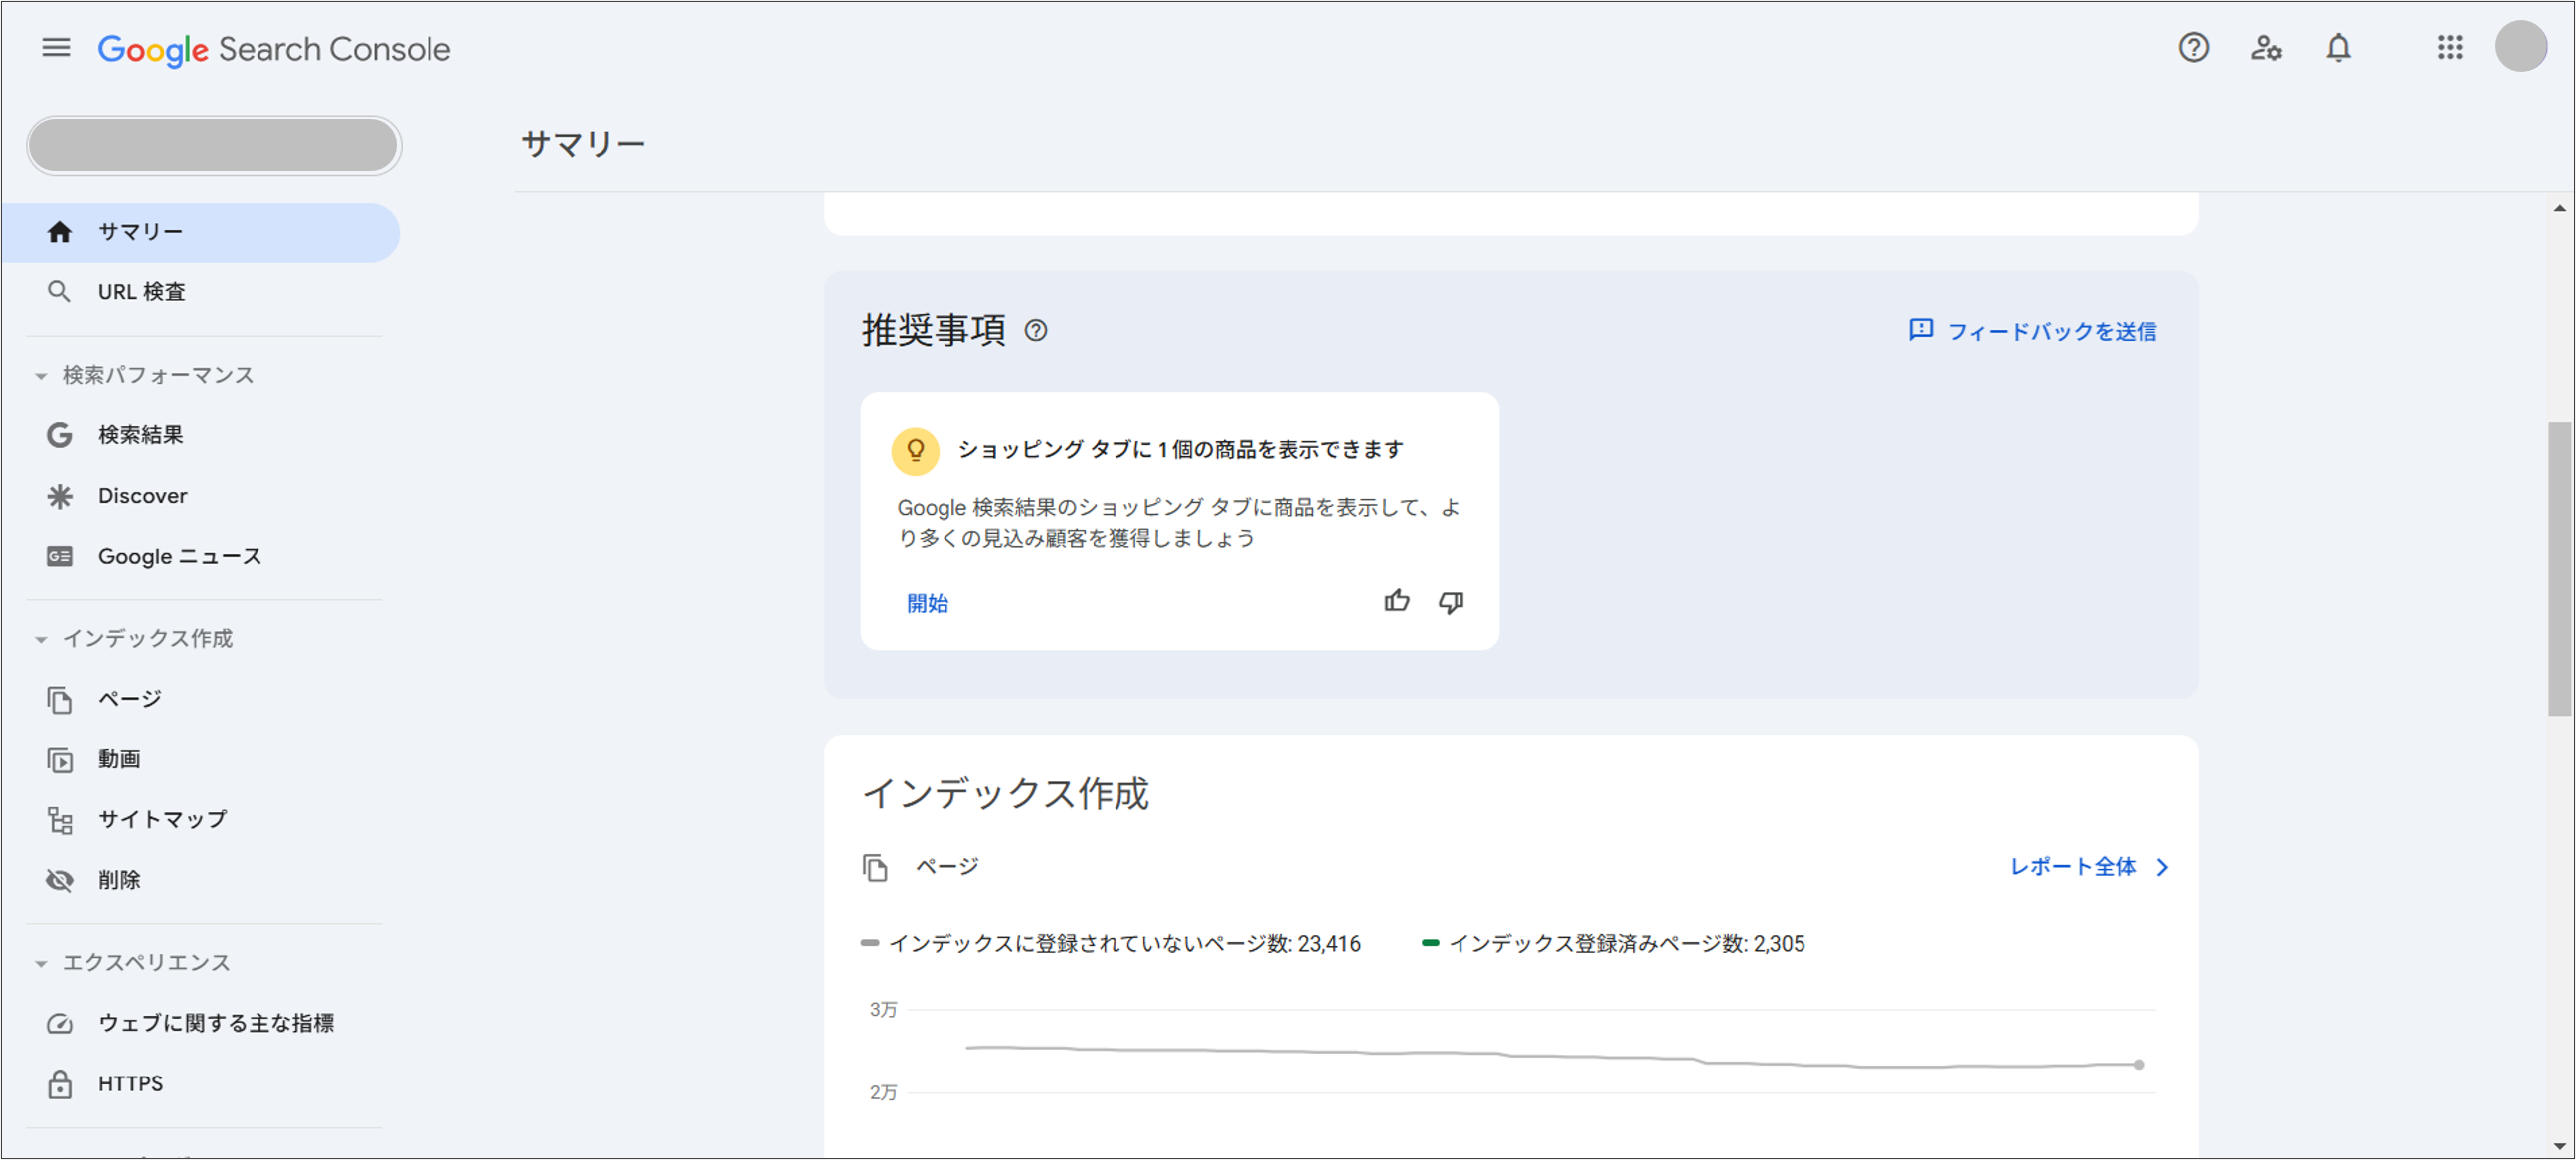Viewport: 2576px width, 1160px height.
Task: Give thumbs down to the recommendation
Action: pos(1450,603)
